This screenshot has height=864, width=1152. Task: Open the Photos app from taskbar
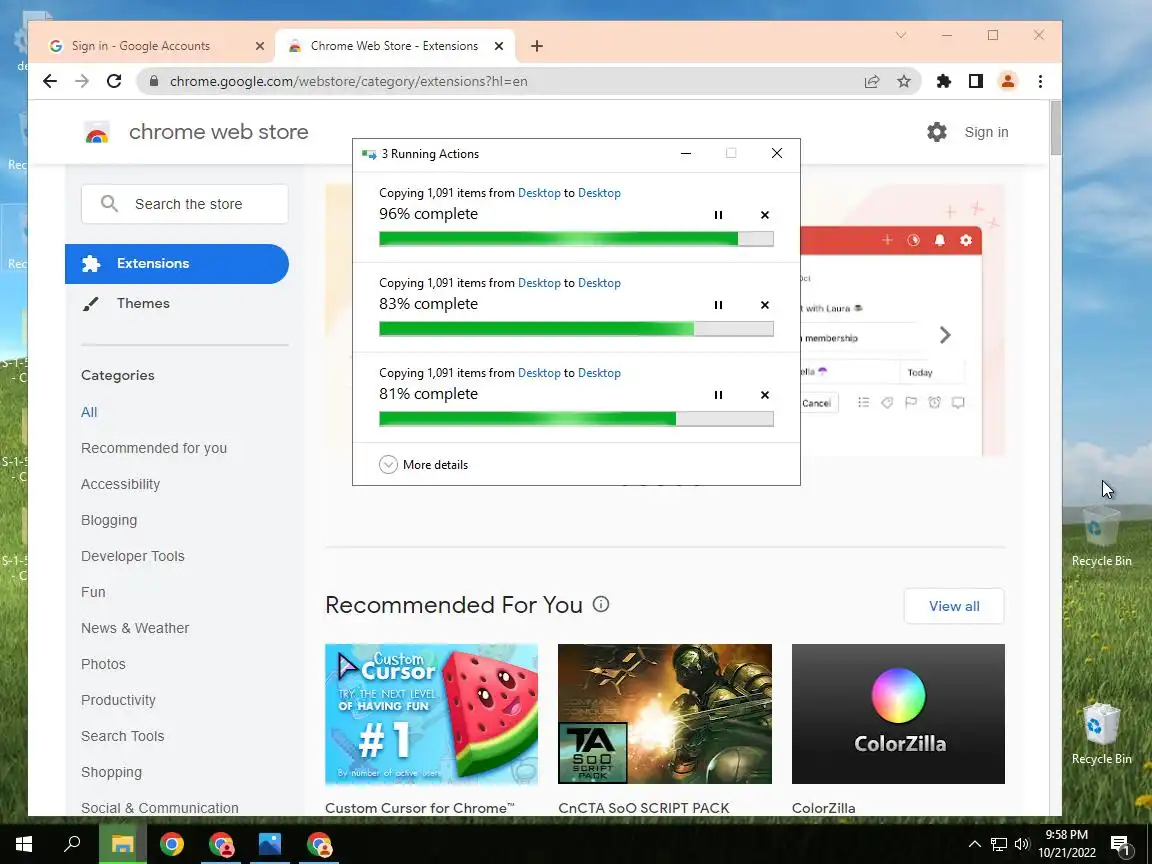(x=270, y=844)
